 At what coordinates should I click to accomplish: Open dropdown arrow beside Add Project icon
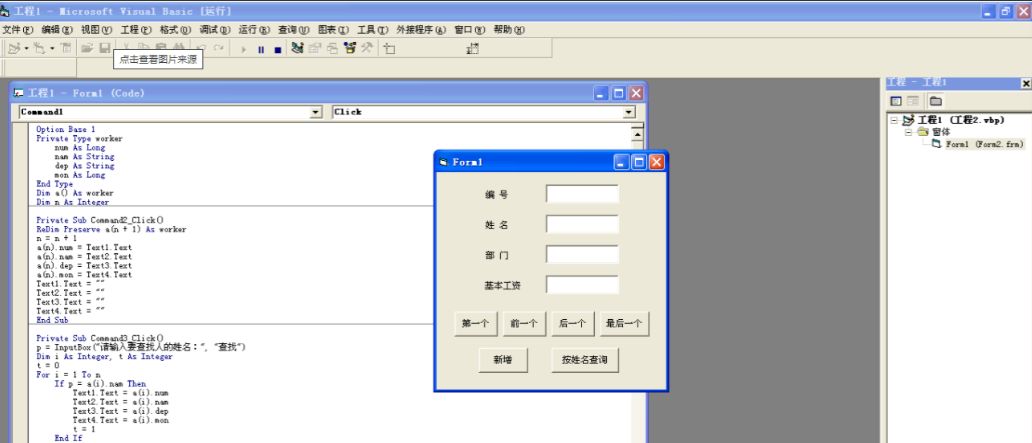click(x=26, y=49)
